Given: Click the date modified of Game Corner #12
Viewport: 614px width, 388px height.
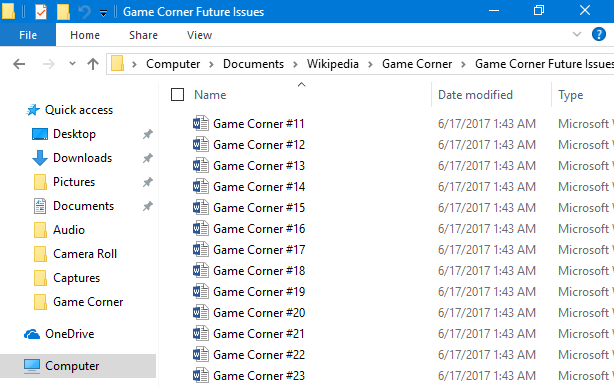Looking at the screenshot, I should tap(486, 145).
